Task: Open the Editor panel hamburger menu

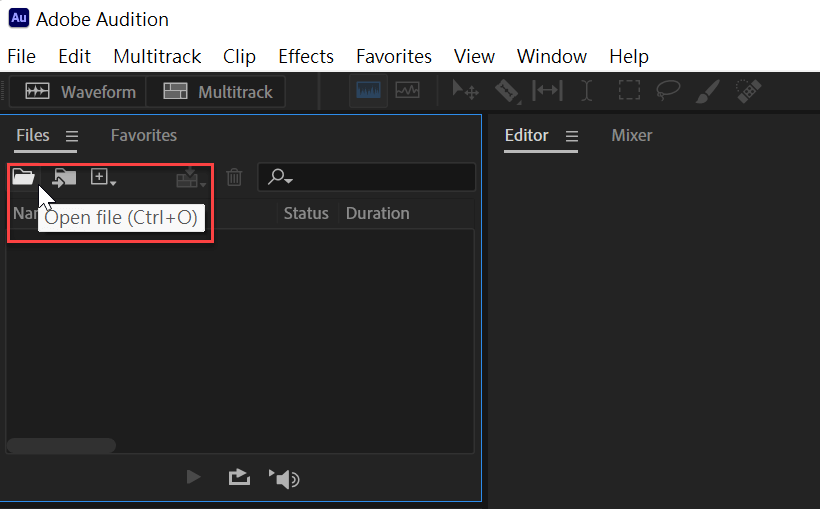Action: click(x=572, y=137)
